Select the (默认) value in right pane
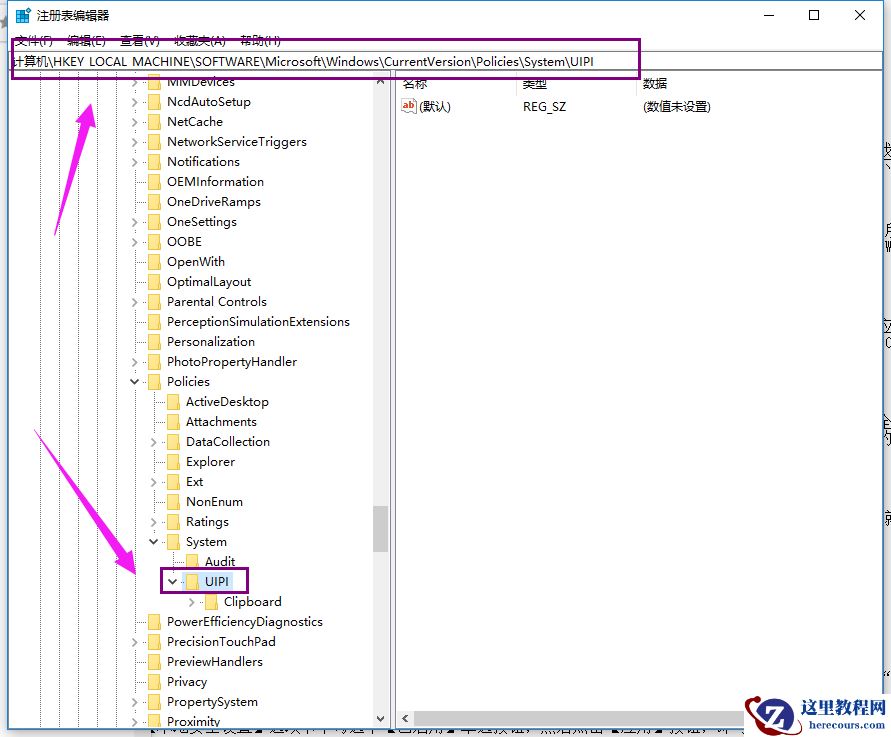 pyautogui.click(x=436, y=107)
